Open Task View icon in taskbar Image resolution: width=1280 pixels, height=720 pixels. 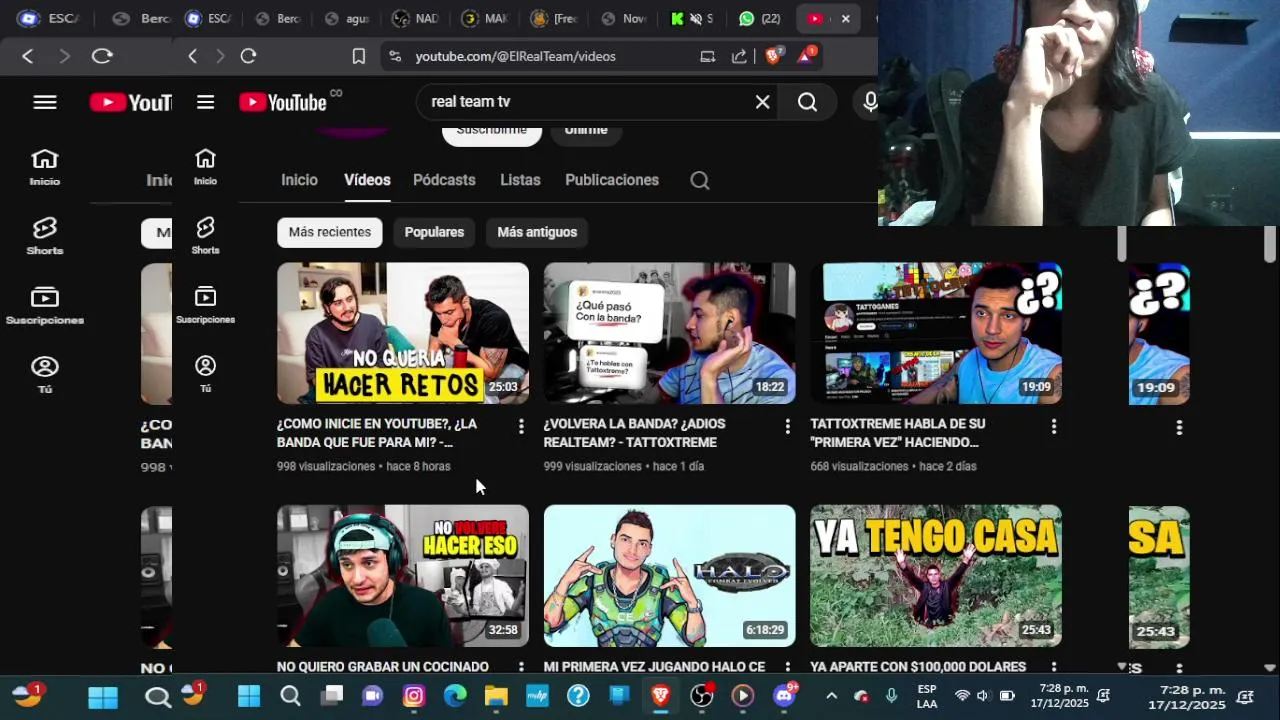(331, 696)
